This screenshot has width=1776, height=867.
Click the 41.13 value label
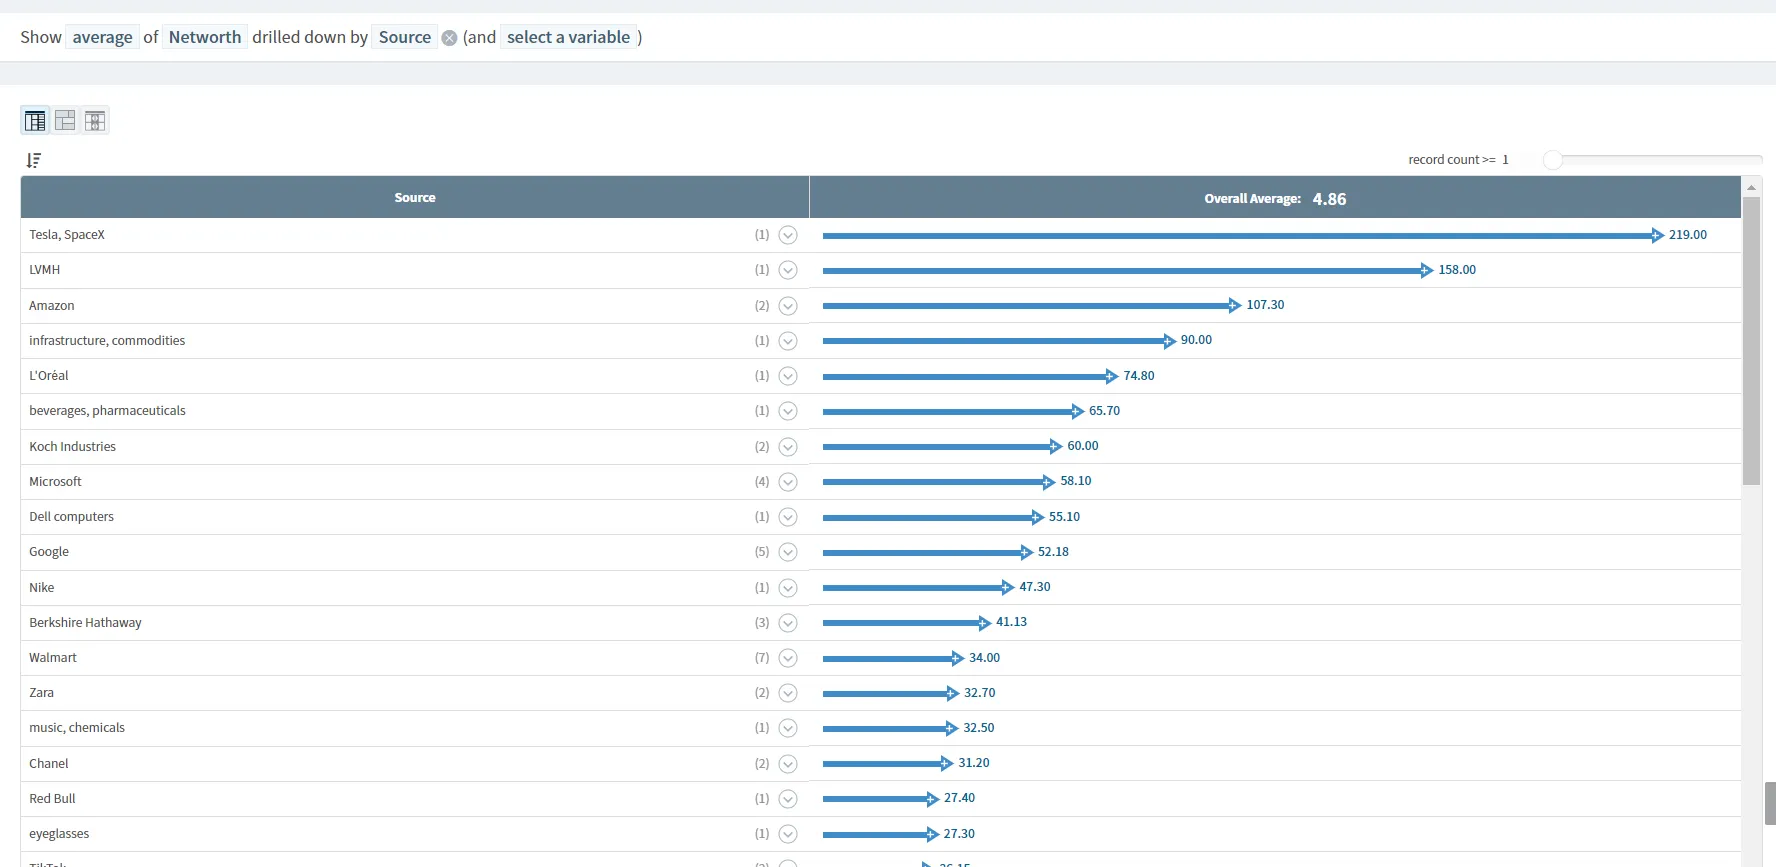1011,622
